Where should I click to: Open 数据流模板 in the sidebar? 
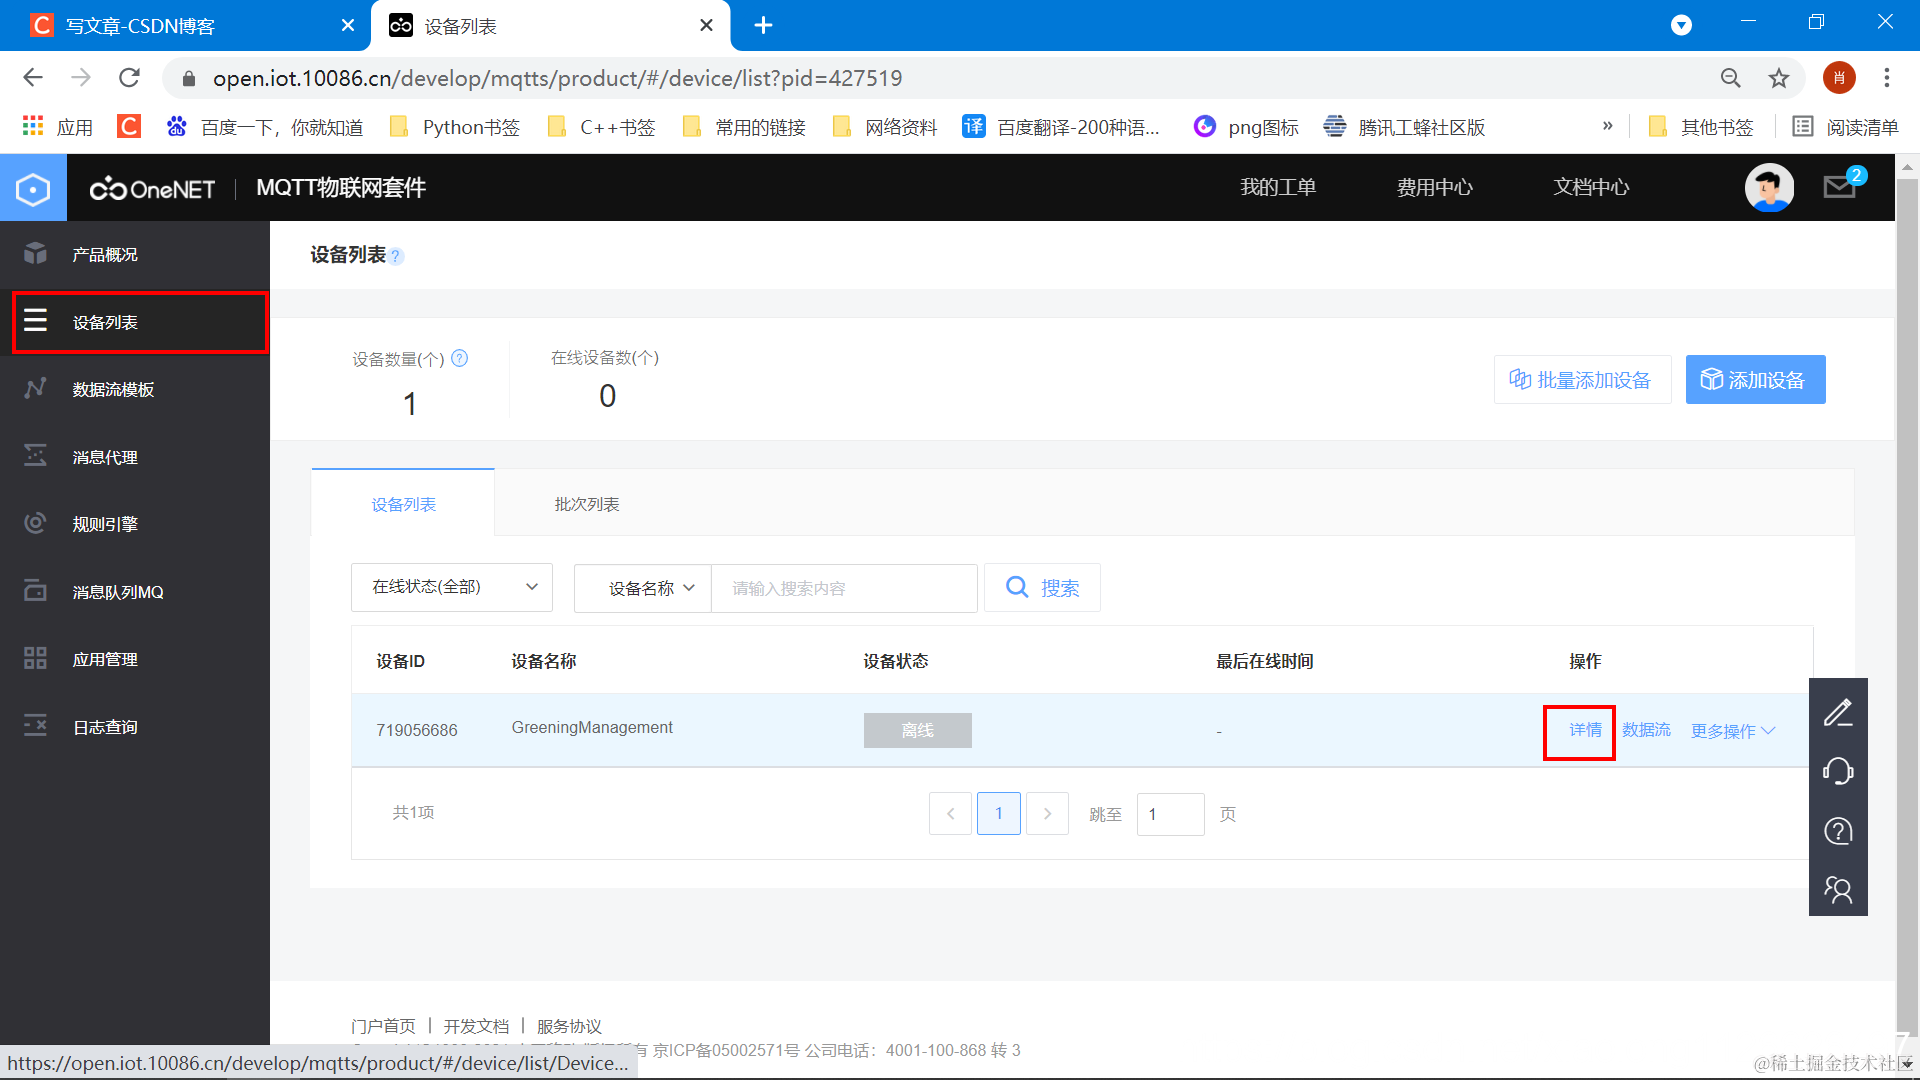click(113, 390)
